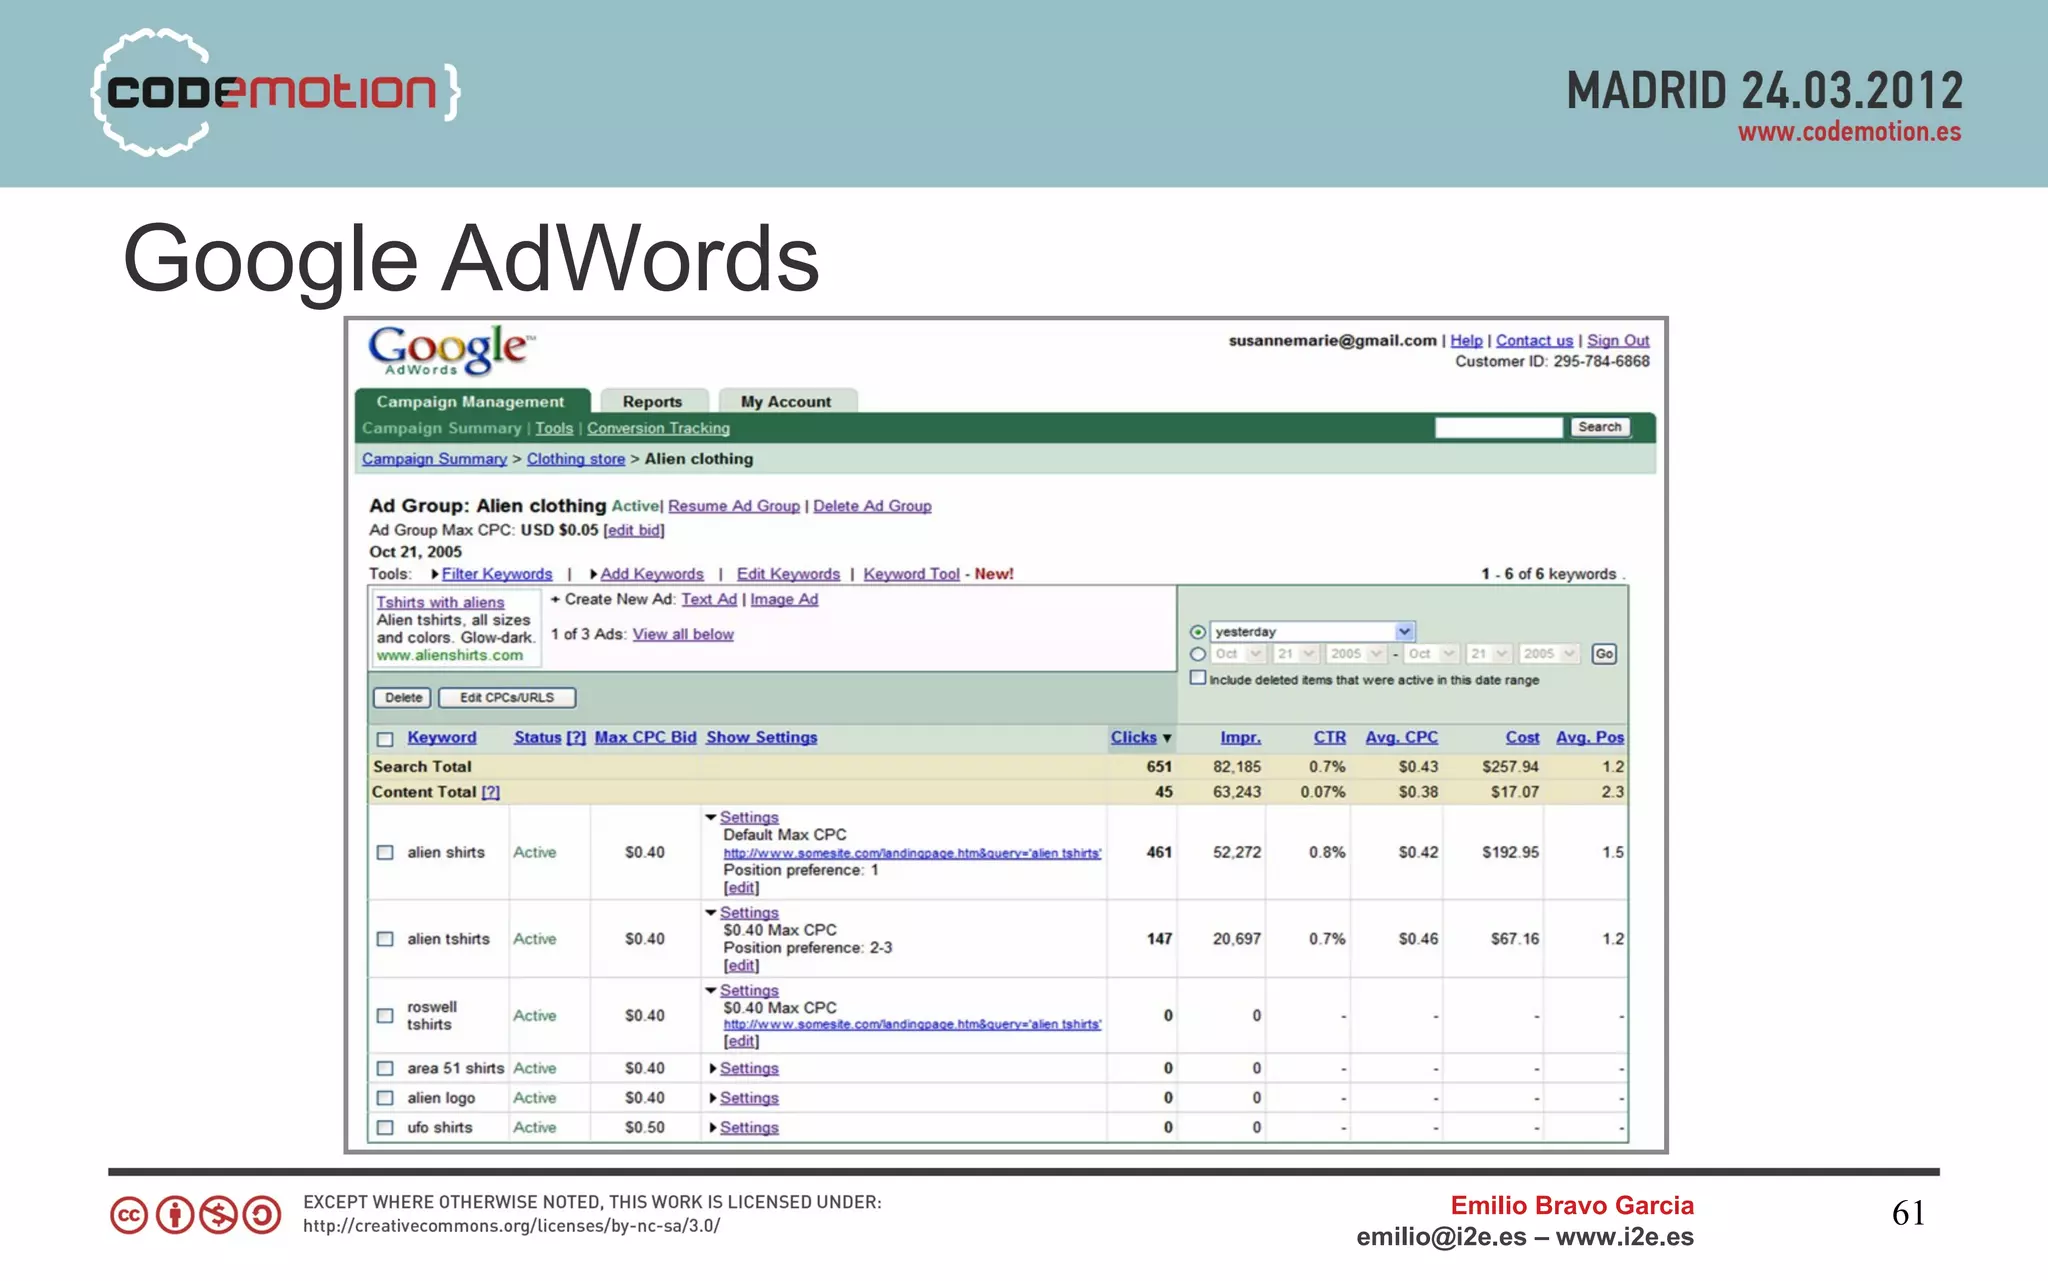
Task: Check the 'alien tshirts' keyword checkbox
Action: (x=385, y=939)
